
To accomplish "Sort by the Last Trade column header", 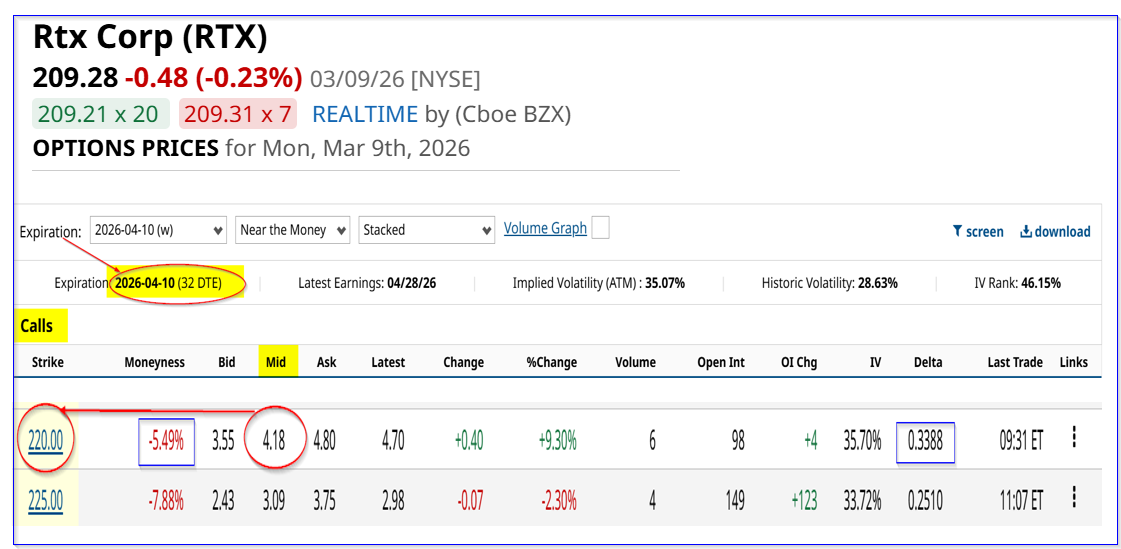I will pyautogui.click(x=1014, y=362).
